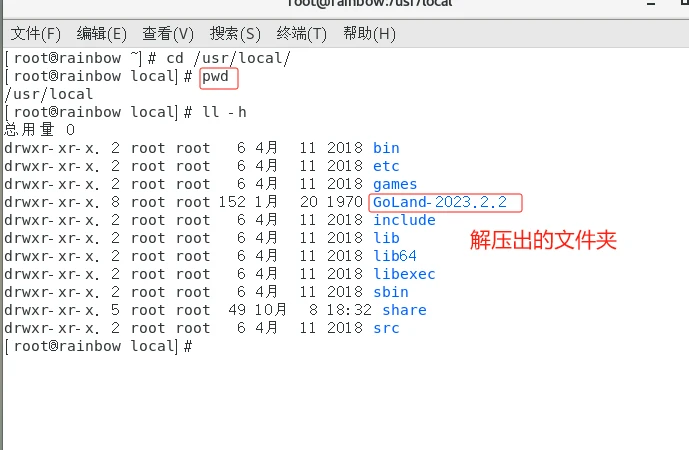The width and height of the screenshot is (689, 450).
Task: Click the /usr/local output line
Action: click(x=49, y=94)
